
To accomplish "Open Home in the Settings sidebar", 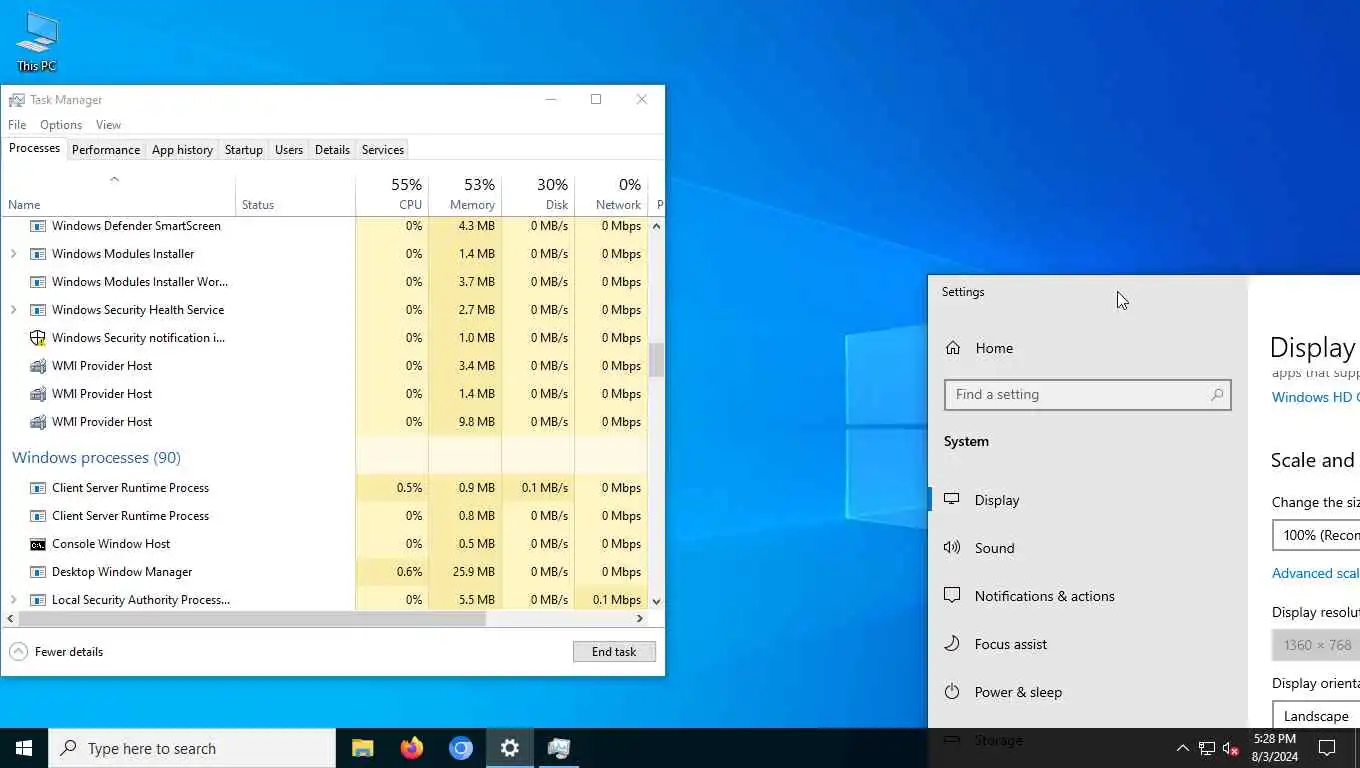I will coord(1087,348).
